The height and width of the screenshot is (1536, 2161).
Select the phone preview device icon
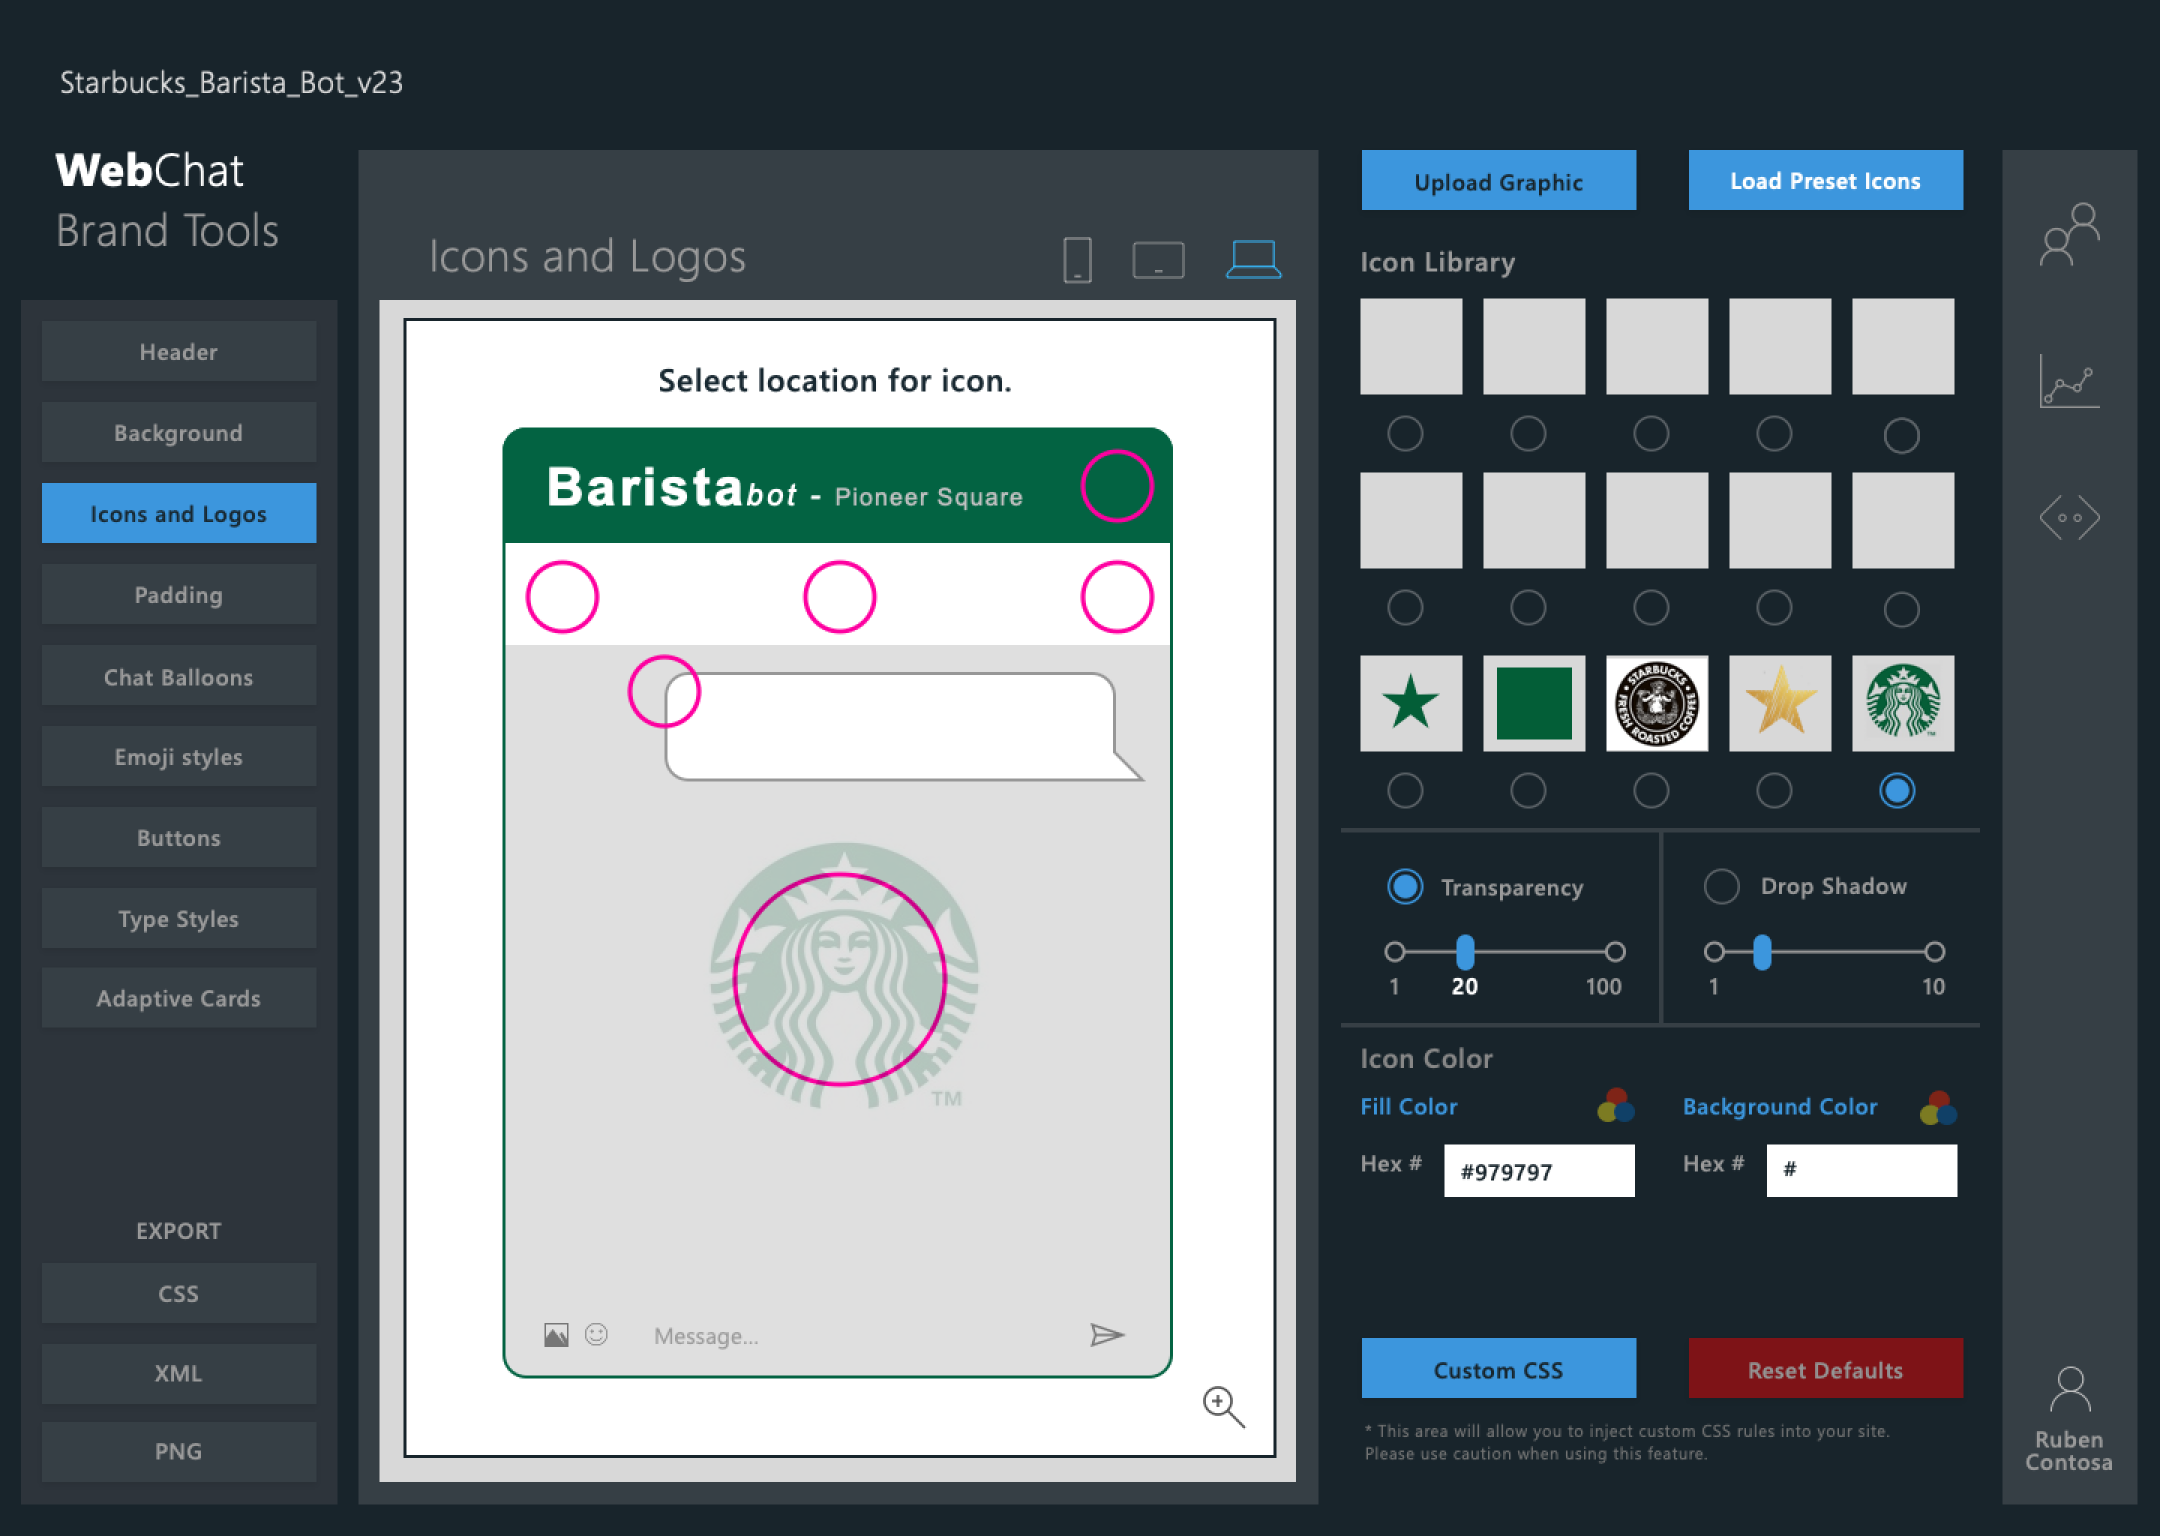(1077, 260)
